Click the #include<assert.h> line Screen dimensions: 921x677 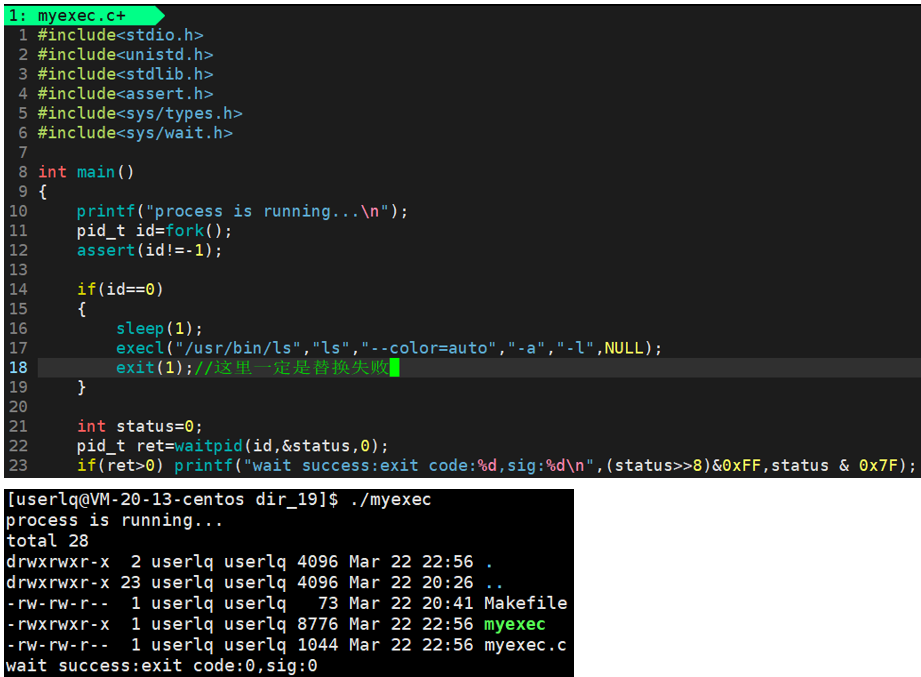point(125,94)
